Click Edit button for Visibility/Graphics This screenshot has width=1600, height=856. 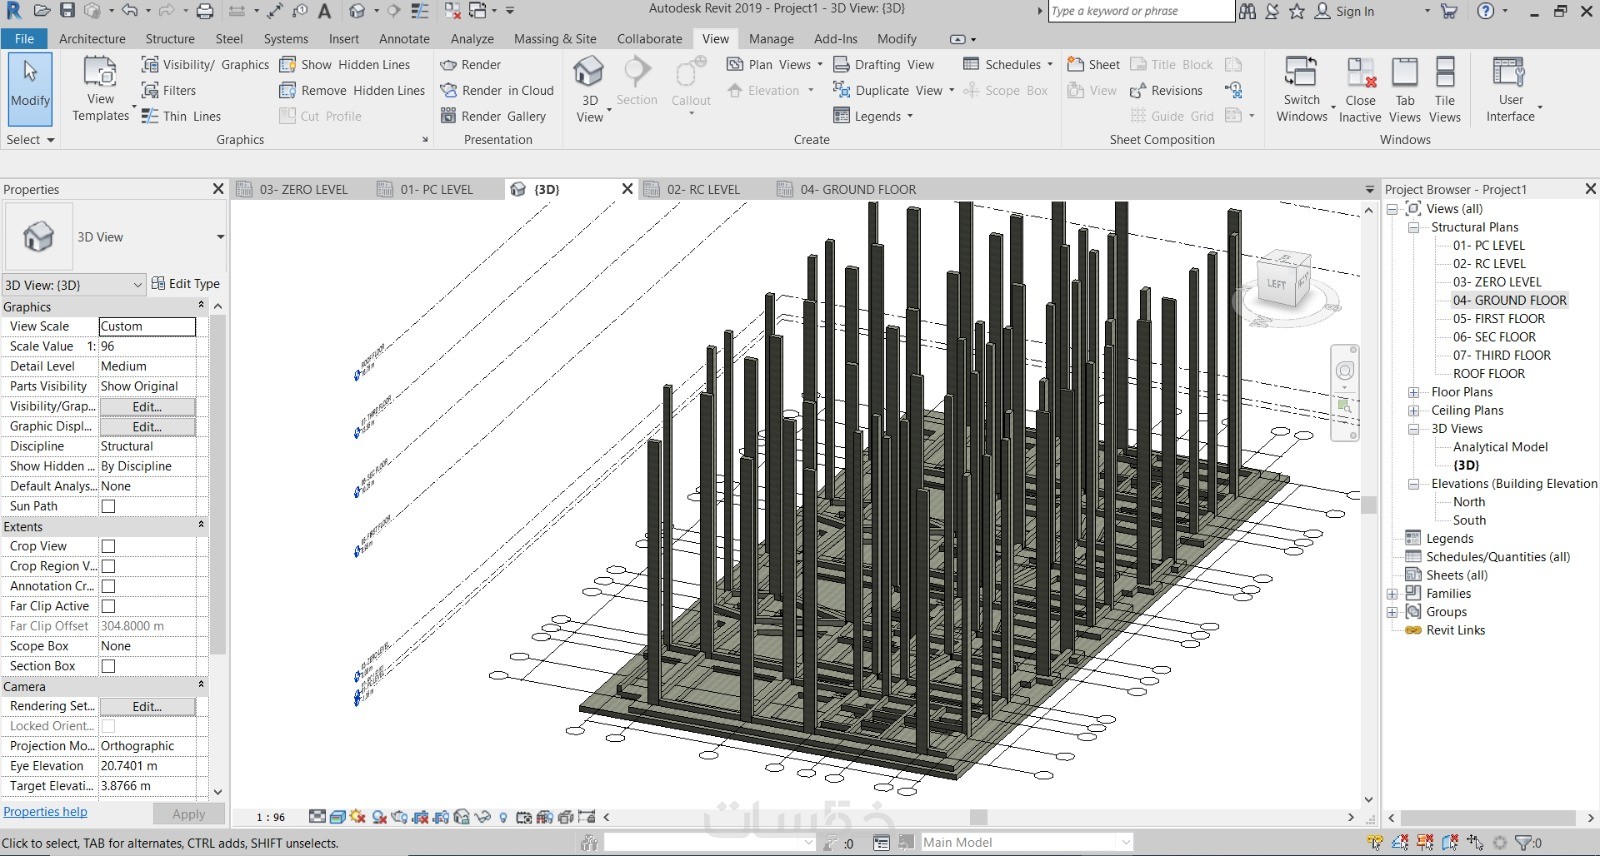pyautogui.click(x=147, y=407)
